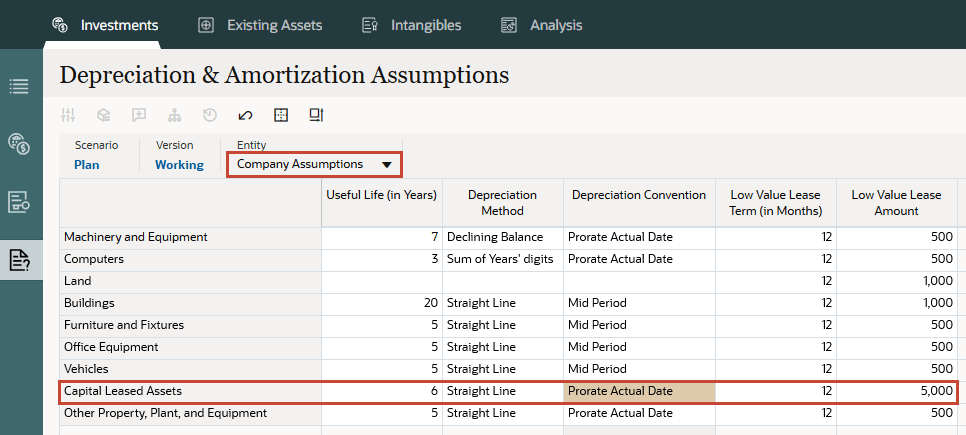
Task: Click the hierarchy tree toolbar icon
Action: 174,115
